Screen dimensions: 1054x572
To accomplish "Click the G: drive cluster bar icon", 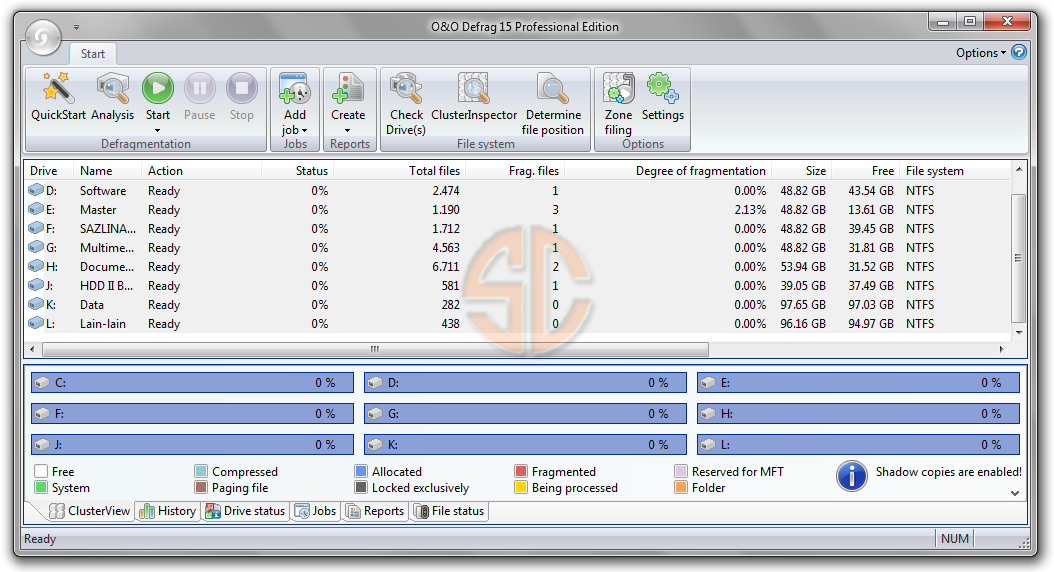I will pyautogui.click(x=375, y=413).
